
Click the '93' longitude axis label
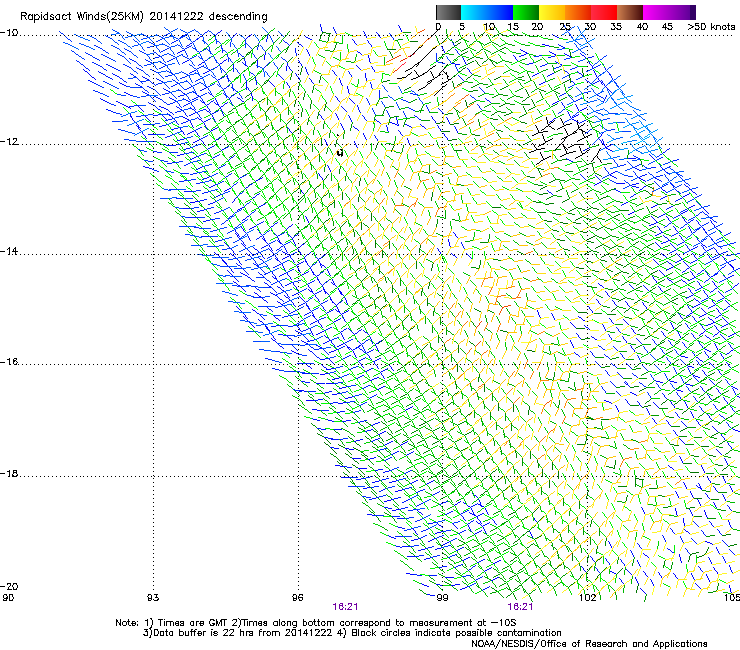tap(153, 598)
